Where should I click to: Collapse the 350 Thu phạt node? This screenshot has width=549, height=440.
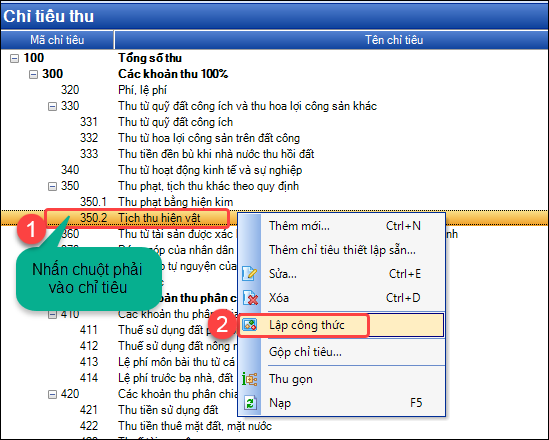[x=52, y=186]
